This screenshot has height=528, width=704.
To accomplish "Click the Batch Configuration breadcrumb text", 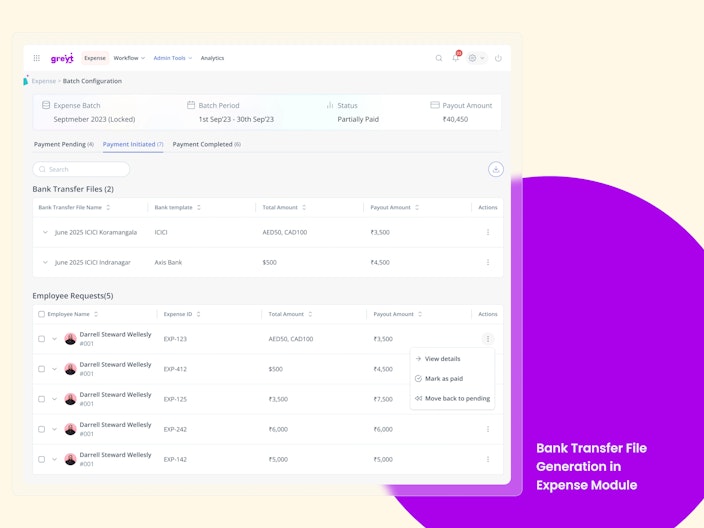I will [92, 81].
